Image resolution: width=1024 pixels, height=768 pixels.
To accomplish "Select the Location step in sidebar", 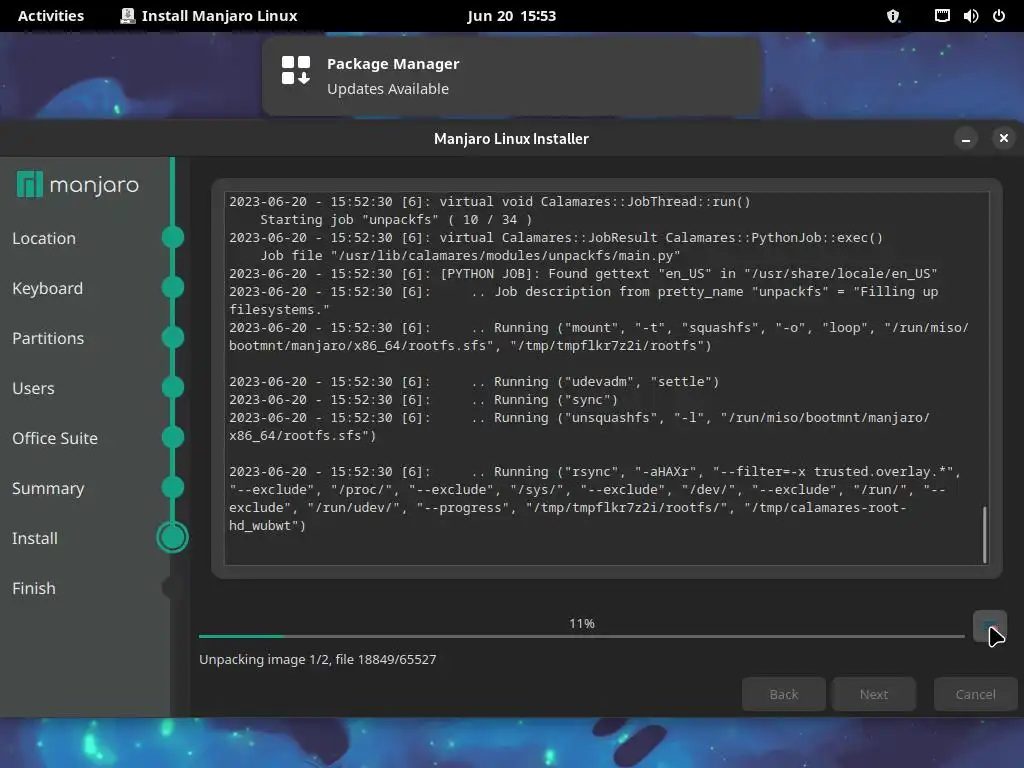I will coord(44,238).
